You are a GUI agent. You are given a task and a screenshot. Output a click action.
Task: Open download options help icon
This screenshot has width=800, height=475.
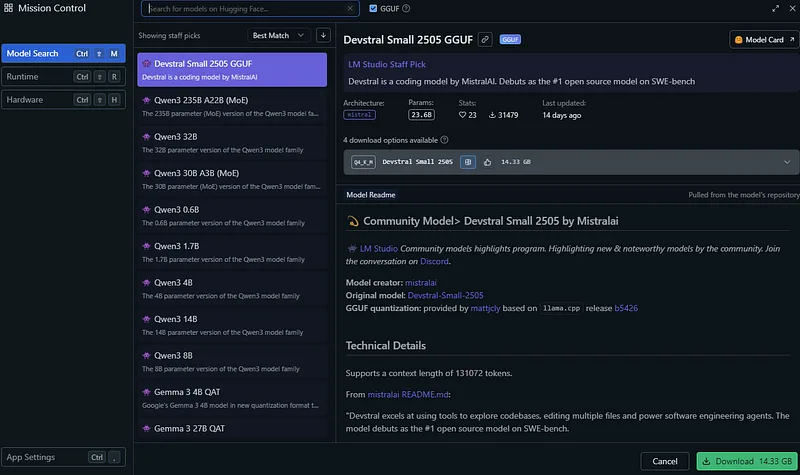tap(444, 140)
